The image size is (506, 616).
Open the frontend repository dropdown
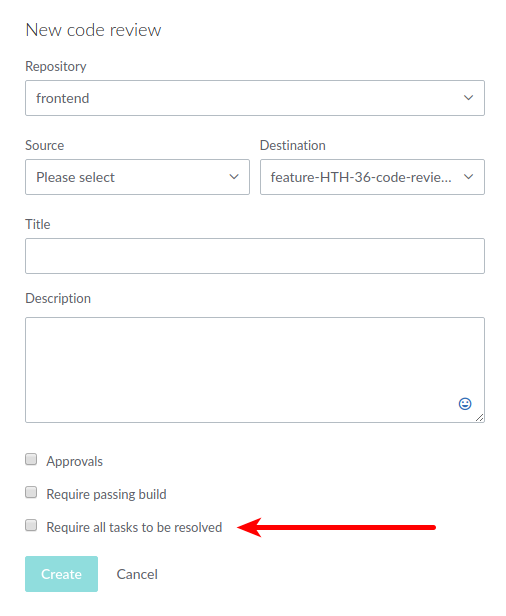255,98
